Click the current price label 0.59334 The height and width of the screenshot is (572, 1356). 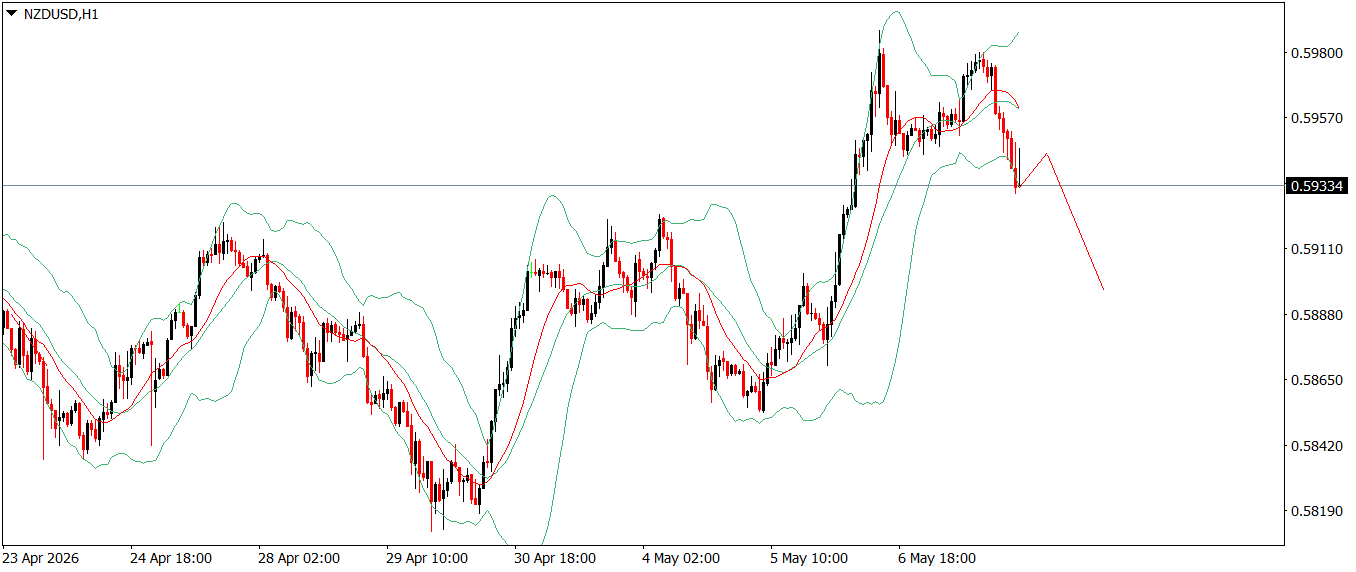pos(1318,185)
